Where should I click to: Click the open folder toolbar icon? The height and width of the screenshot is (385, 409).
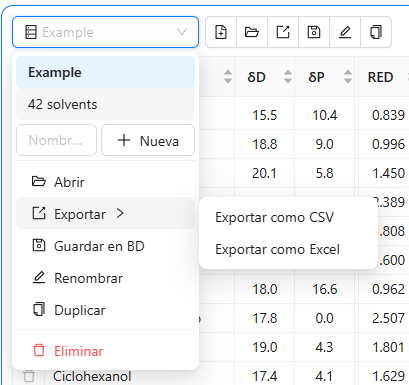click(x=252, y=32)
